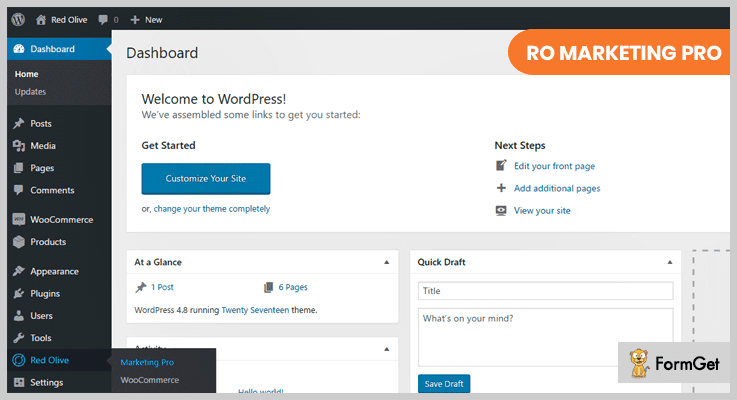Open the 1 Post link
The width and height of the screenshot is (737, 400).
(162, 287)
